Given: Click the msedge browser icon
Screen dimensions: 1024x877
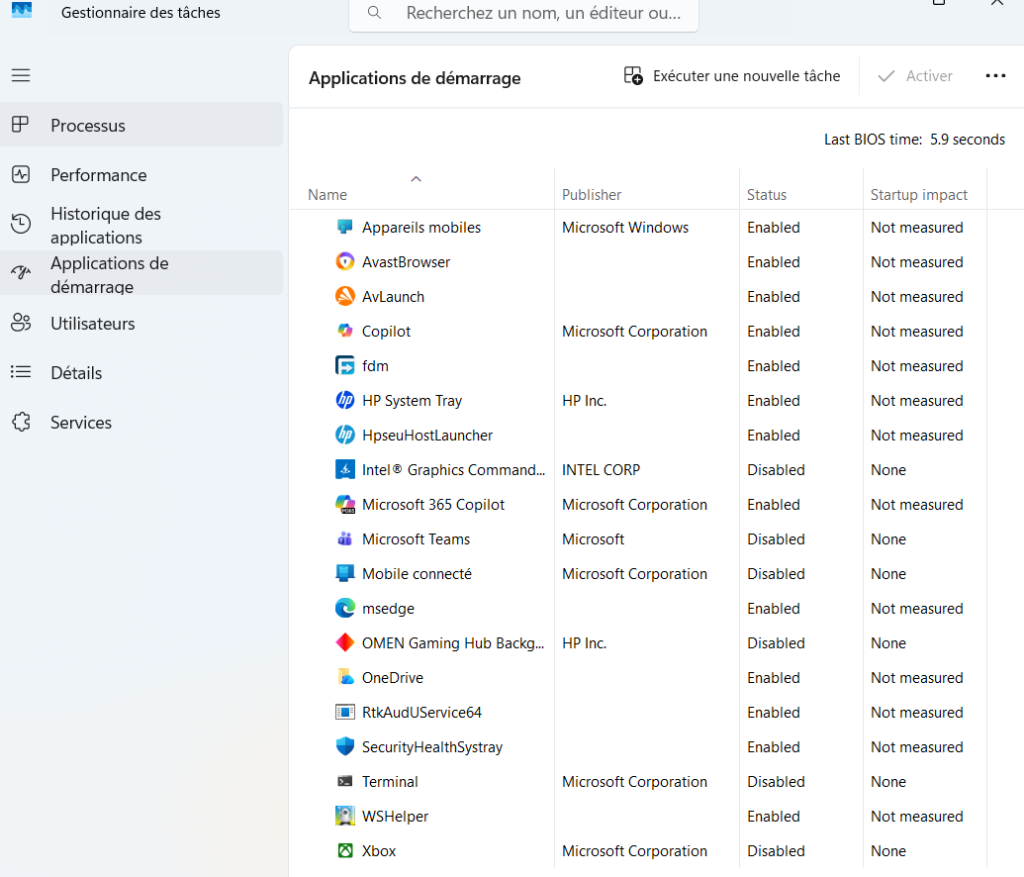Looking at the screenshot, I should pos(345,608).
